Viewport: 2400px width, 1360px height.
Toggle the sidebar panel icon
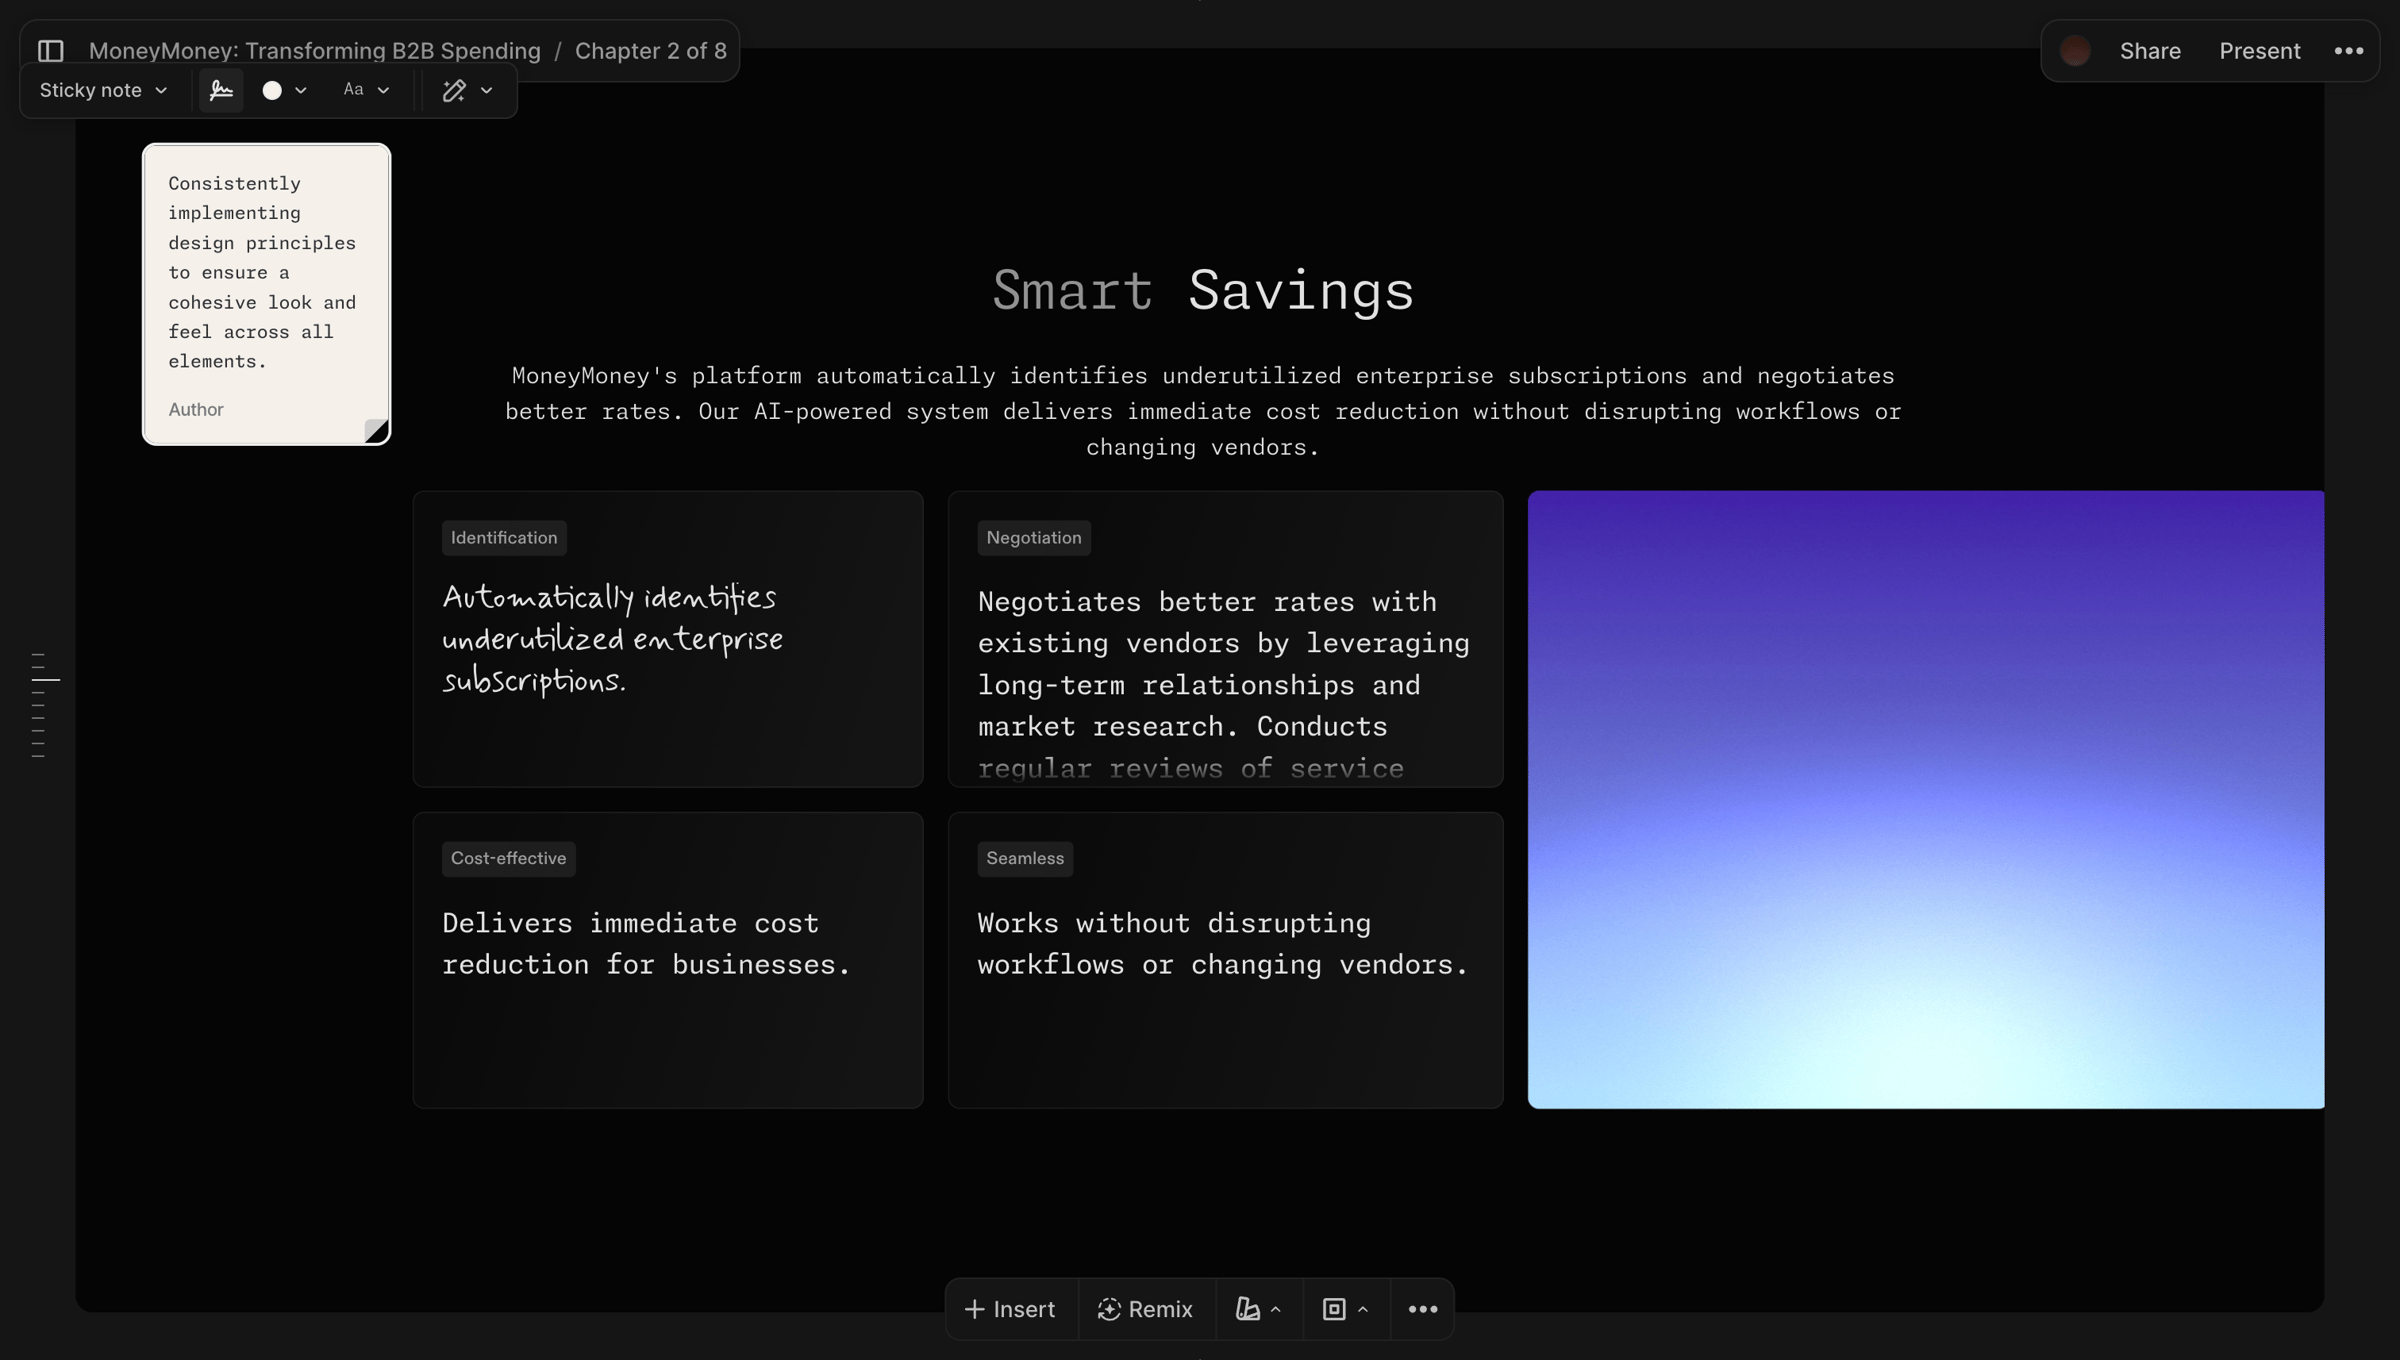pyautogui.click(x=51, y=51)
